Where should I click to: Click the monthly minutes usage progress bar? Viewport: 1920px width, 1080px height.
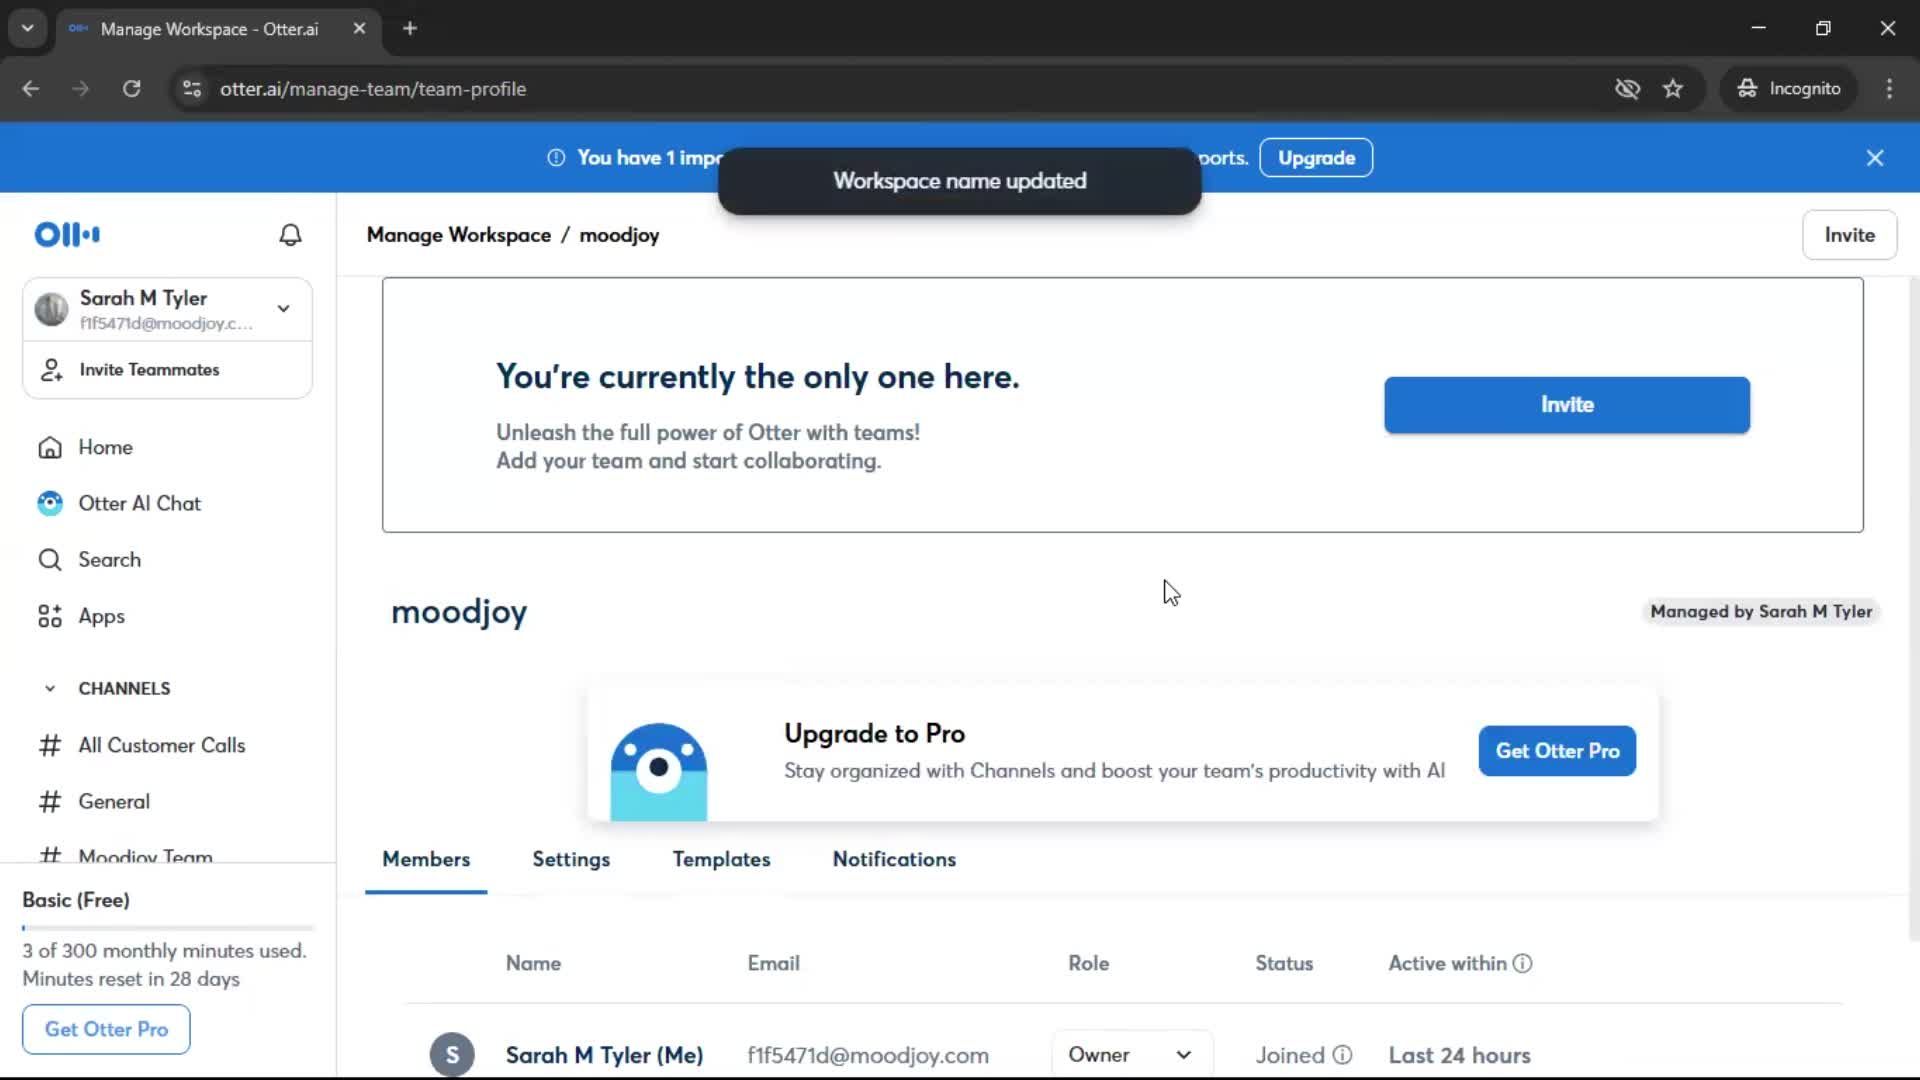pos(167,928)
